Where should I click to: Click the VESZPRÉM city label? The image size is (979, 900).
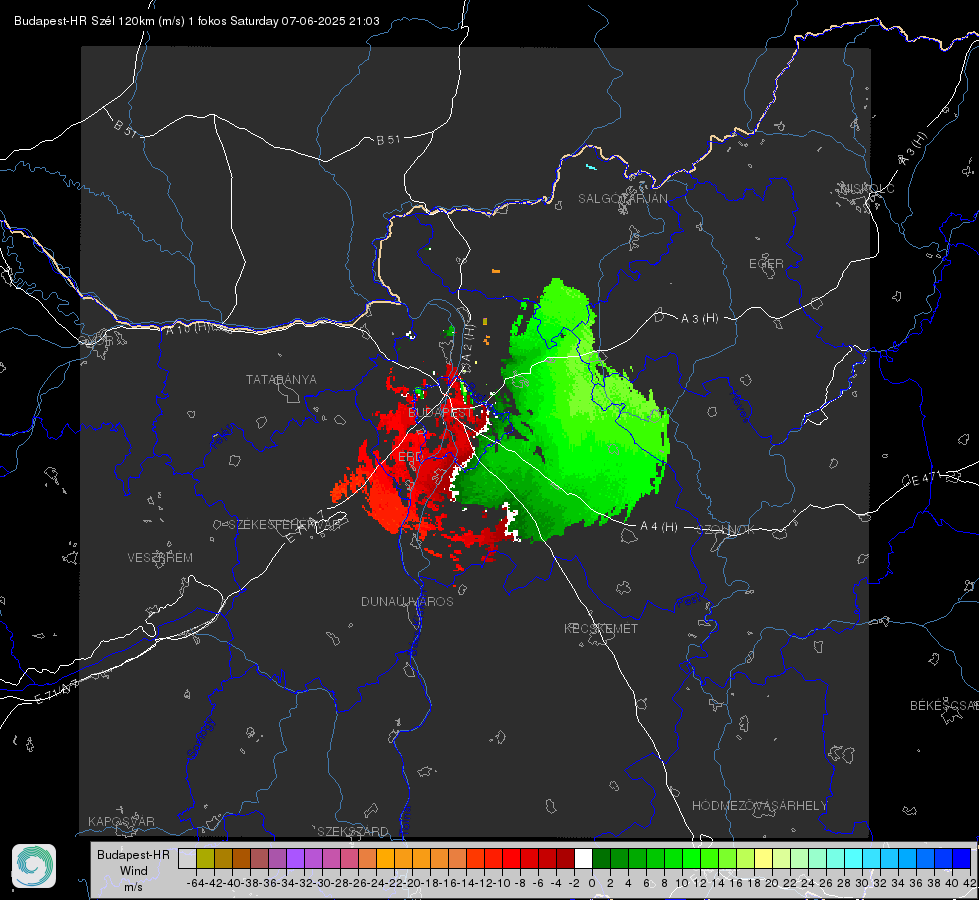[160, 558]
